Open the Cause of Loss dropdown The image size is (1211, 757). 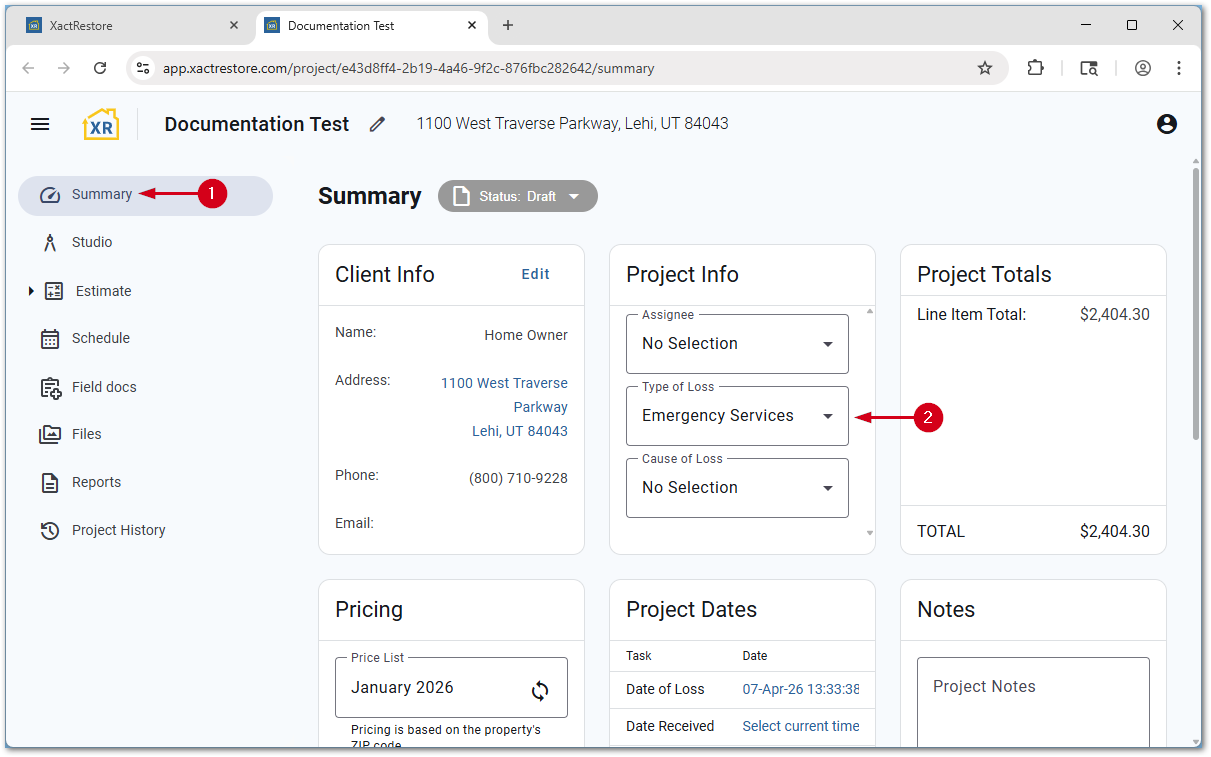737,488
